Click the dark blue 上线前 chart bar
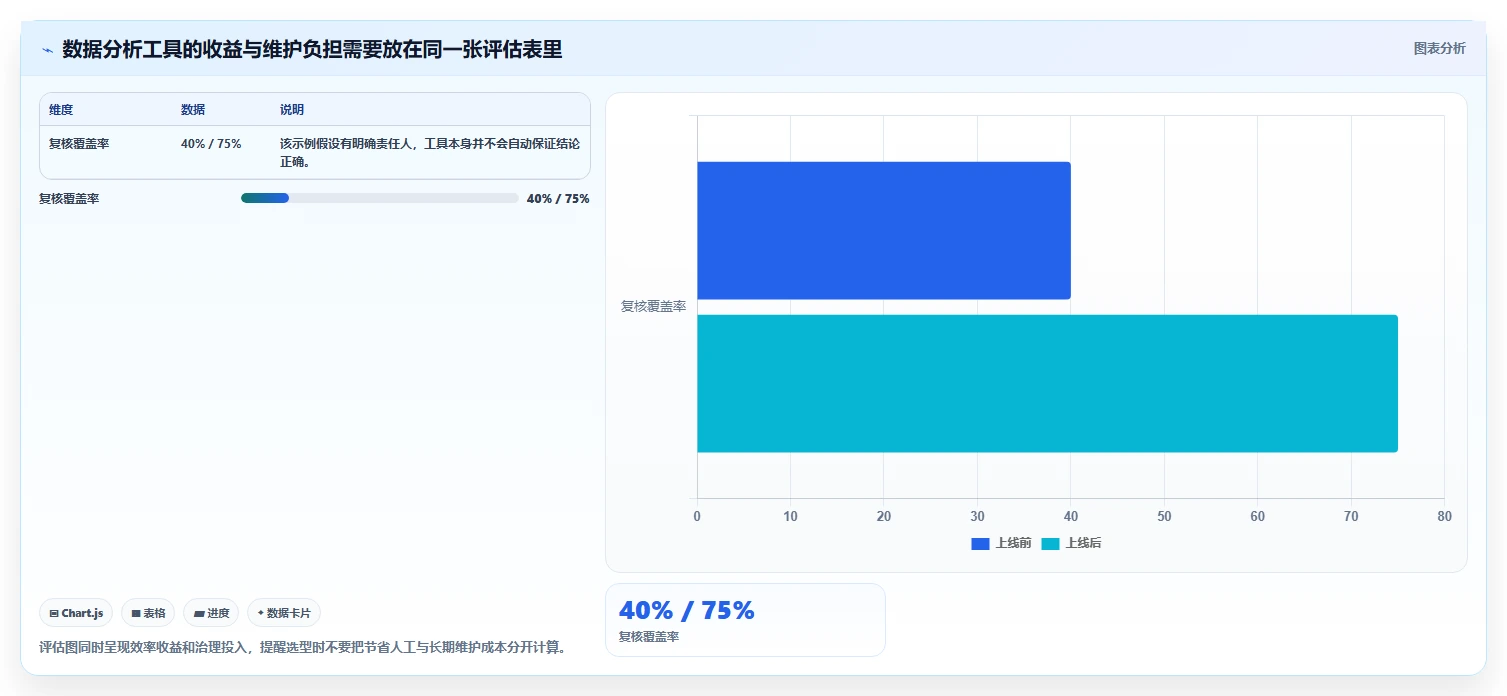The width and height of the screenshot is (1507, 696). pos(883,230)
